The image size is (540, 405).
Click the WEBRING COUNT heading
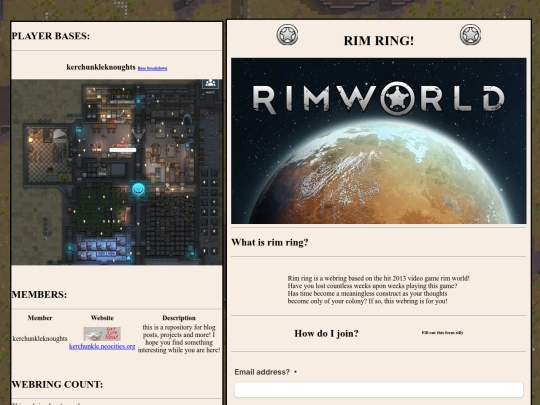[x=57, y=384]
